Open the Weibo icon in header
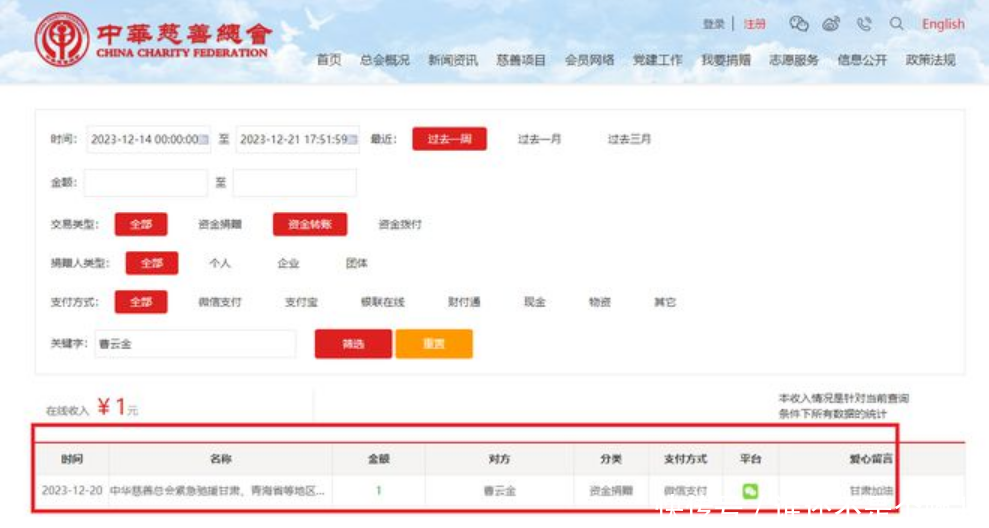This screenshot has height=528, width=989. [x=831, y=24]
